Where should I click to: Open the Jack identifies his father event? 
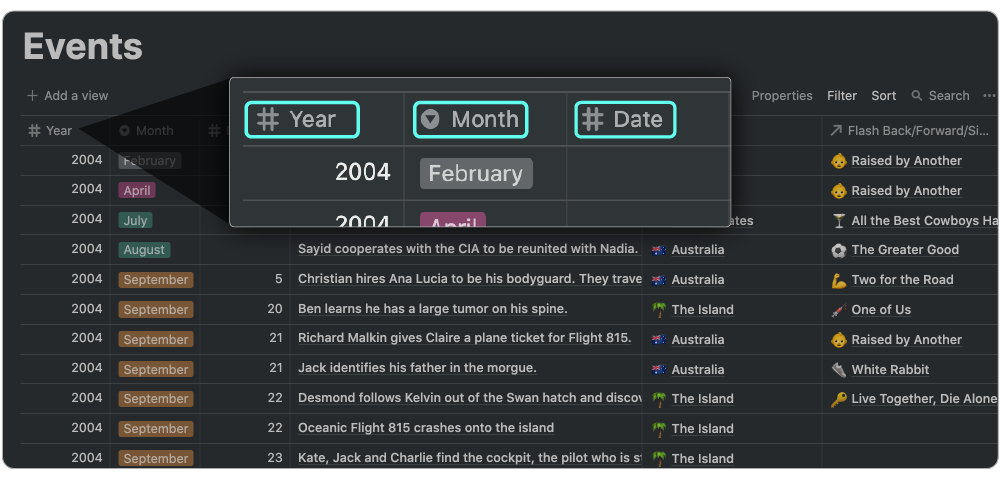point(417,368)
